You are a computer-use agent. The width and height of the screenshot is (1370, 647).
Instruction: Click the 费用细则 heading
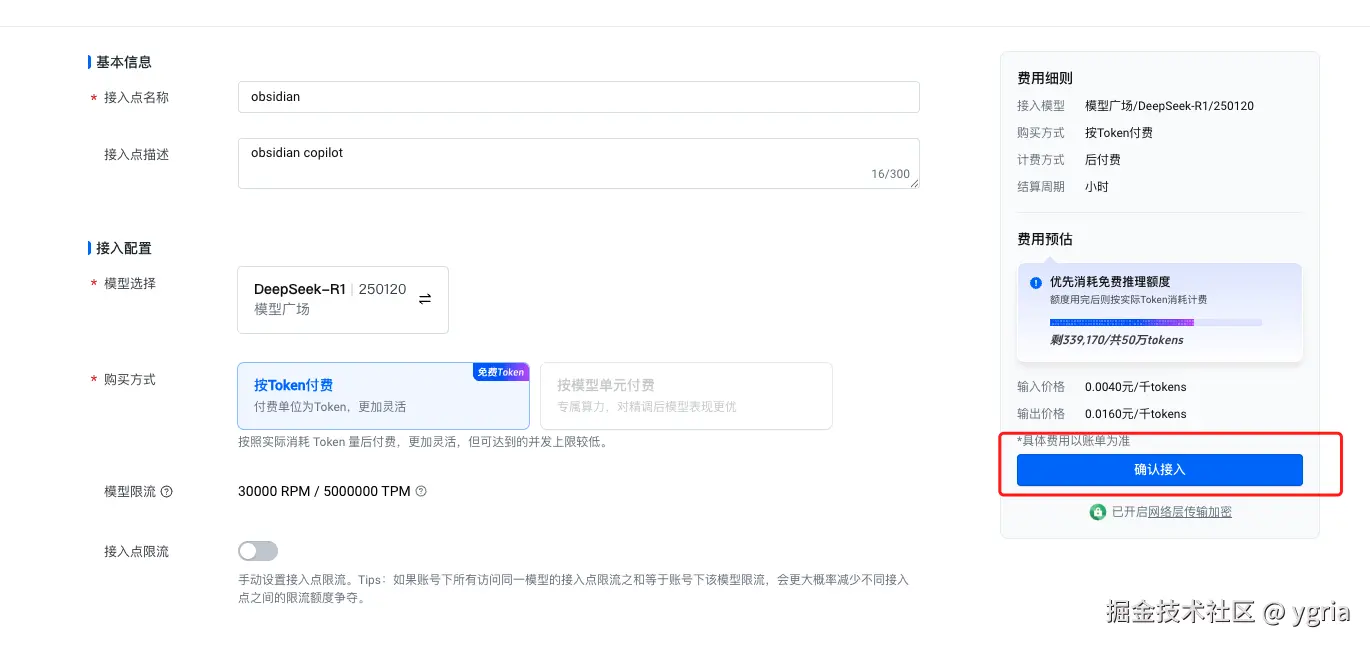[1045, 78]
